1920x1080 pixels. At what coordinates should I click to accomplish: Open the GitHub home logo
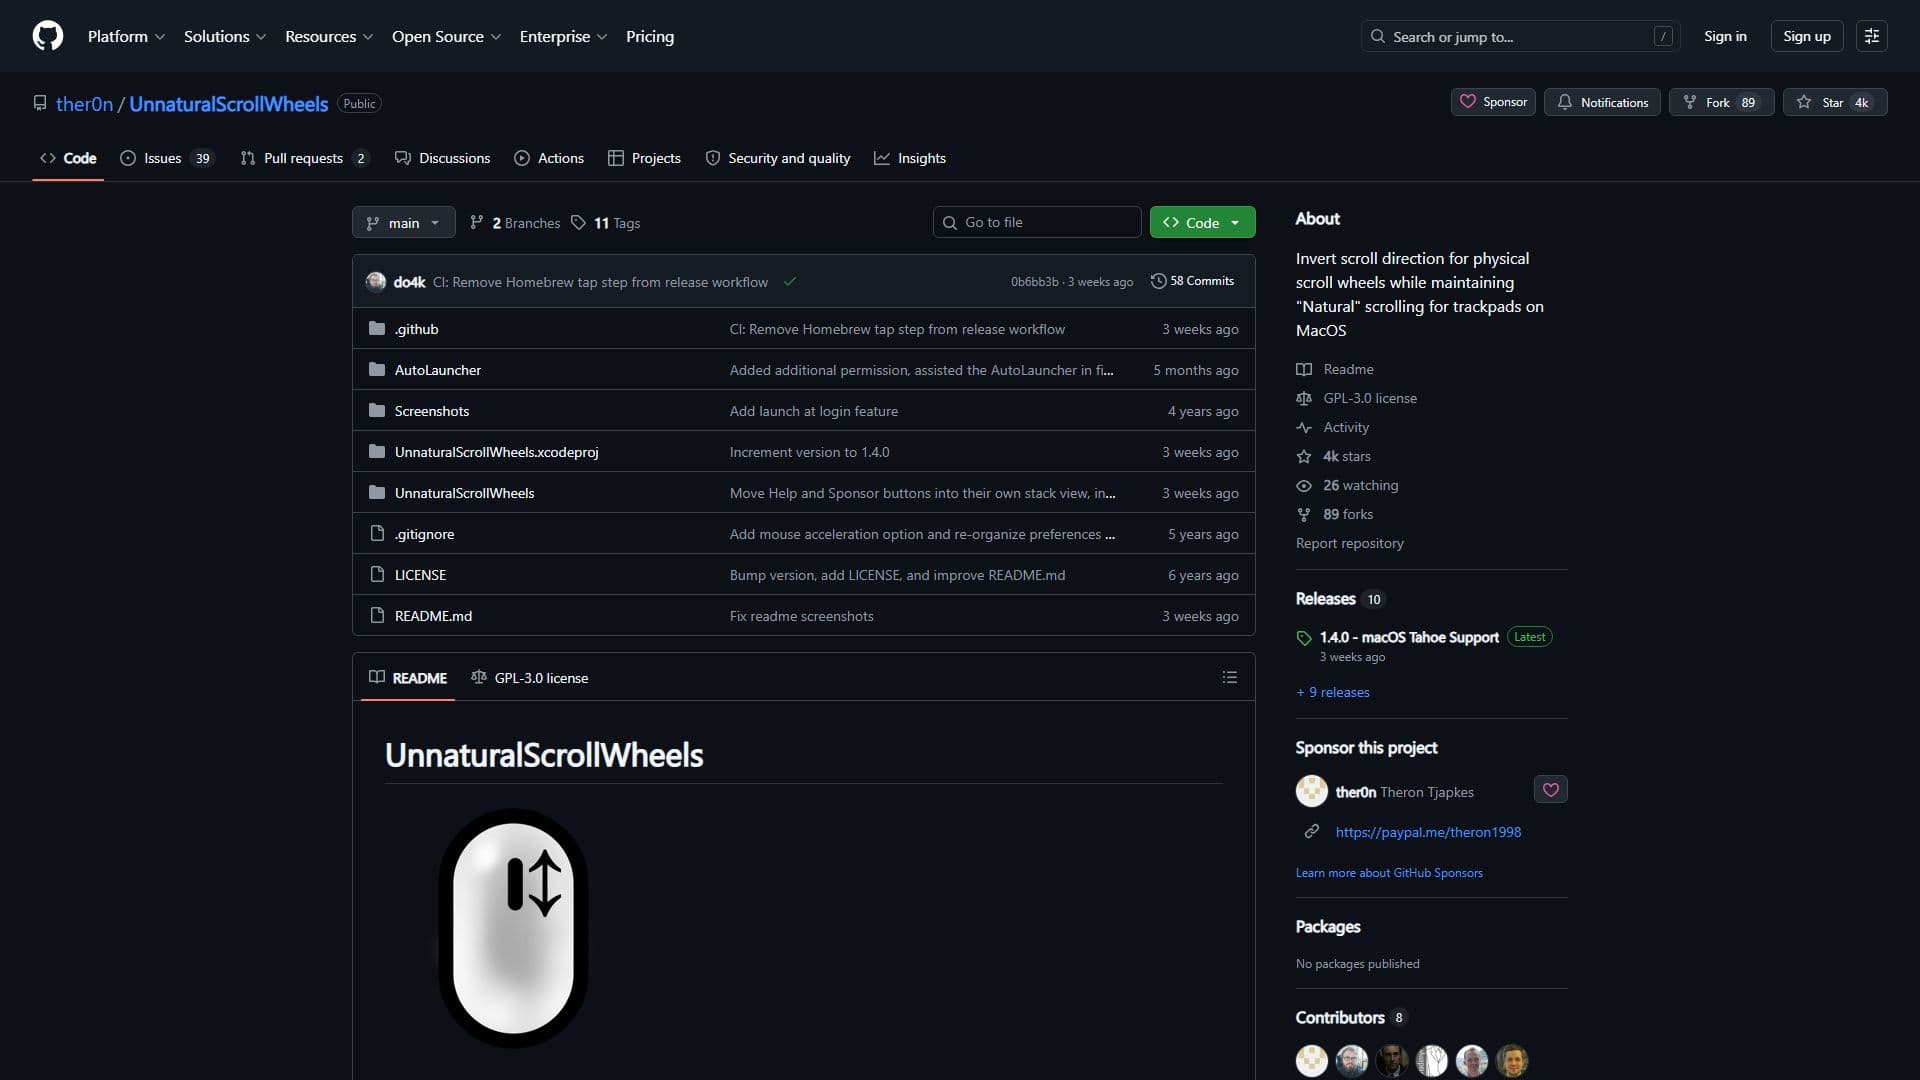[48, 36]
